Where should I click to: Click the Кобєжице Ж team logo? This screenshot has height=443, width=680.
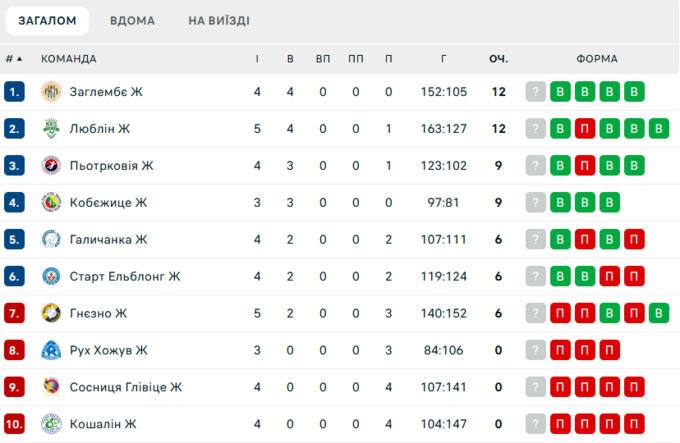click(x=51, y=203)
